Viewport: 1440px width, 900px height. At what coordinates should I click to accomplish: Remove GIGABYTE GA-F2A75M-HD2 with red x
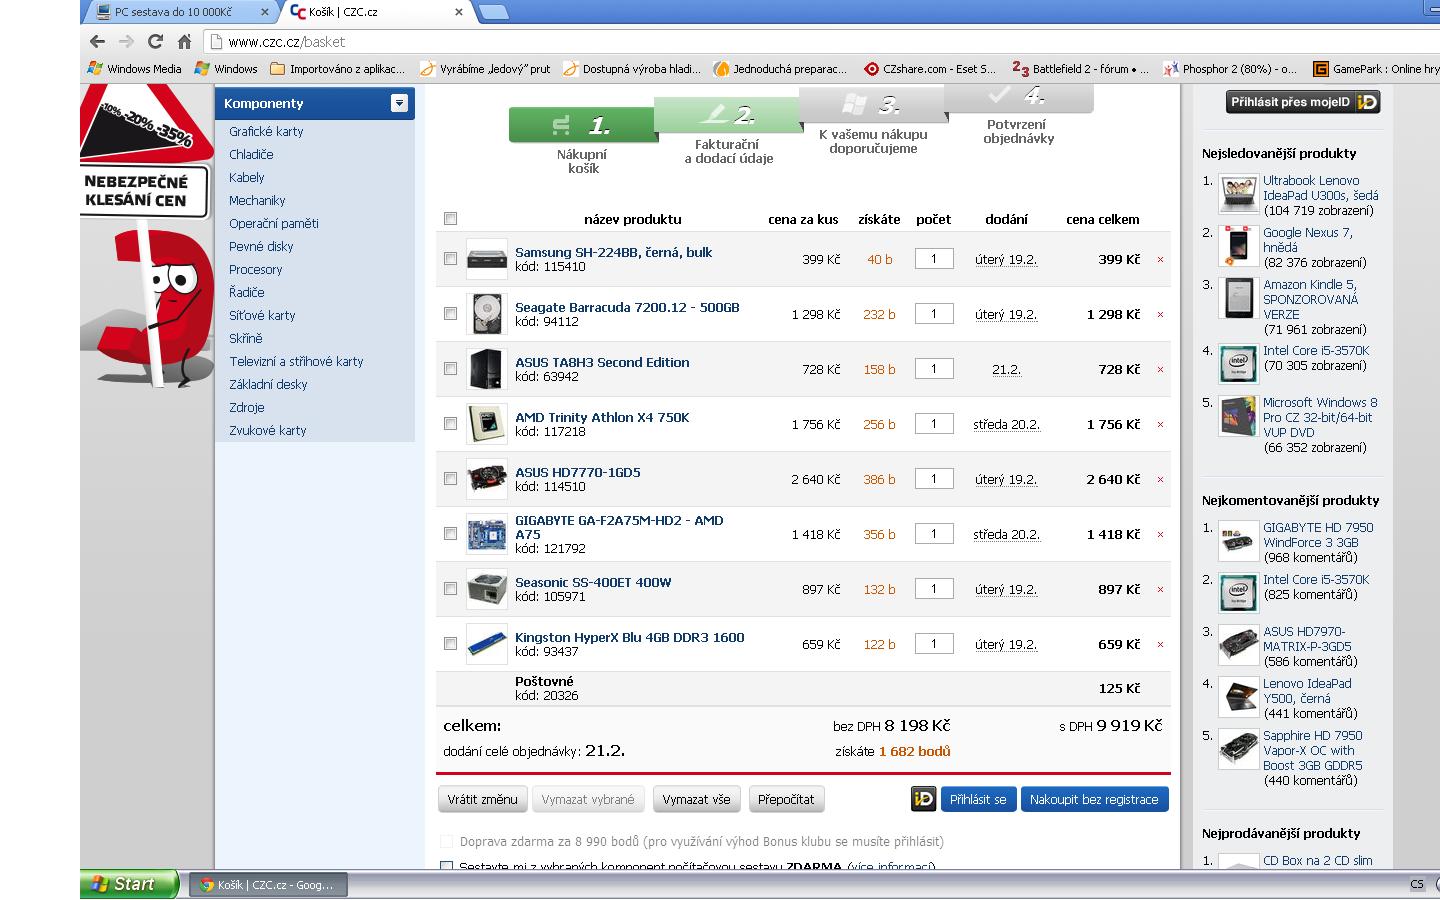coord(1160,535)
